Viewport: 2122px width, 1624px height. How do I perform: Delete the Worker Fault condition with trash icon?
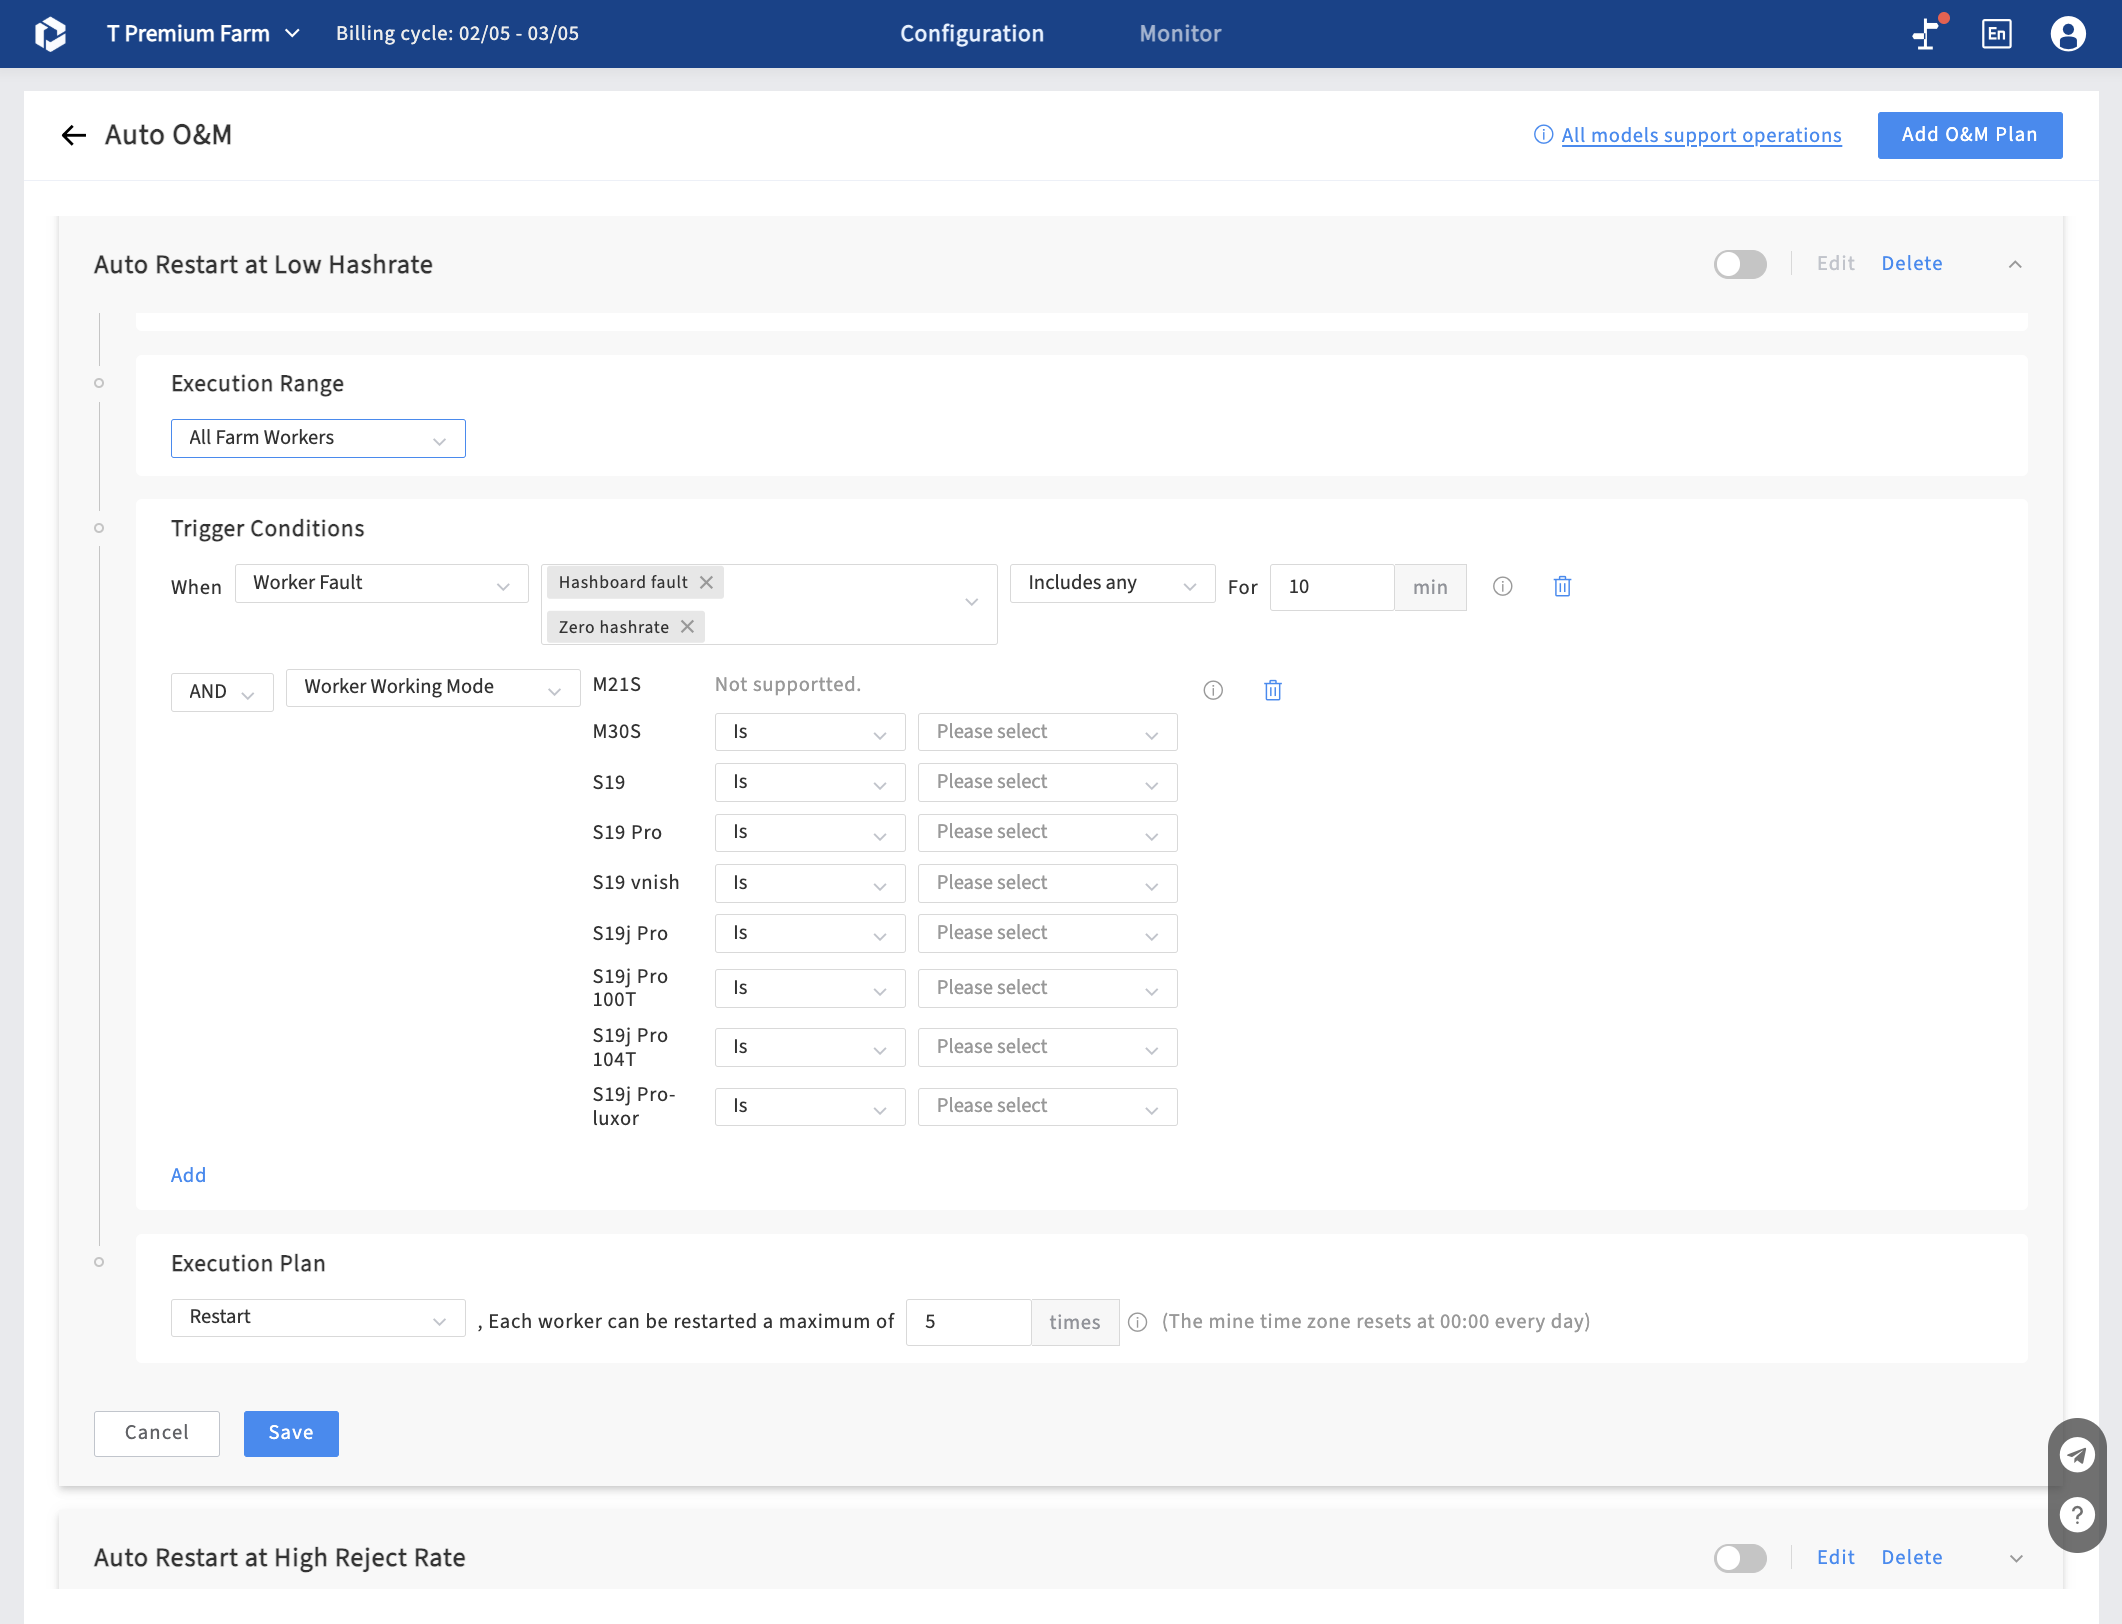1562,587
